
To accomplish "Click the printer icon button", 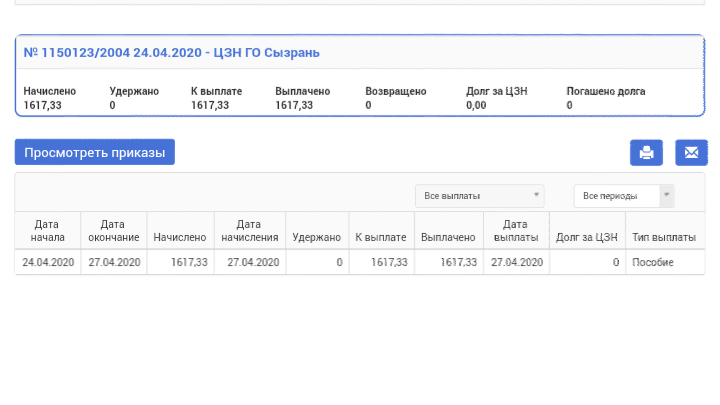I will [646, 152].
